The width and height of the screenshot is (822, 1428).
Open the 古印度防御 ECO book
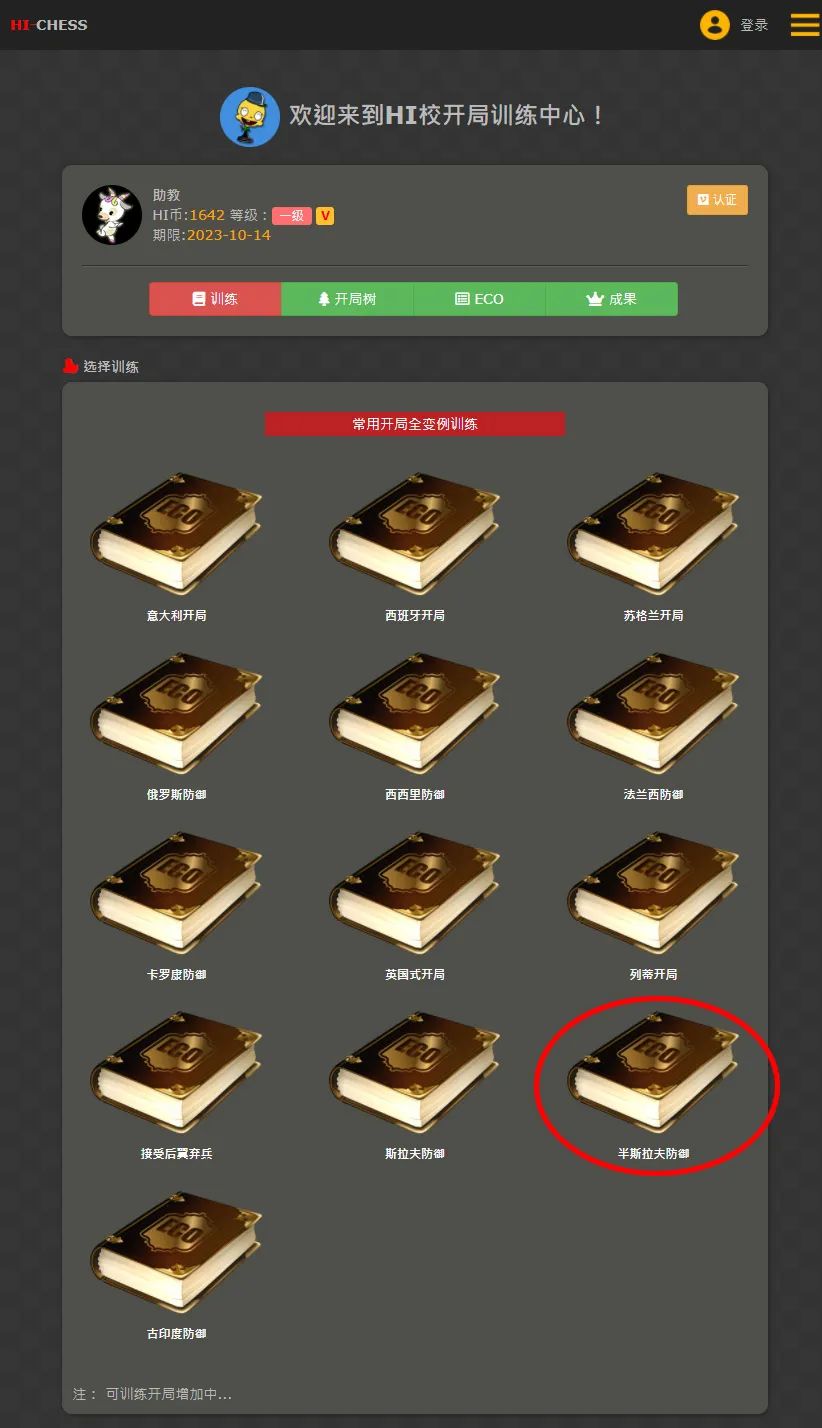coord(176,1251)
